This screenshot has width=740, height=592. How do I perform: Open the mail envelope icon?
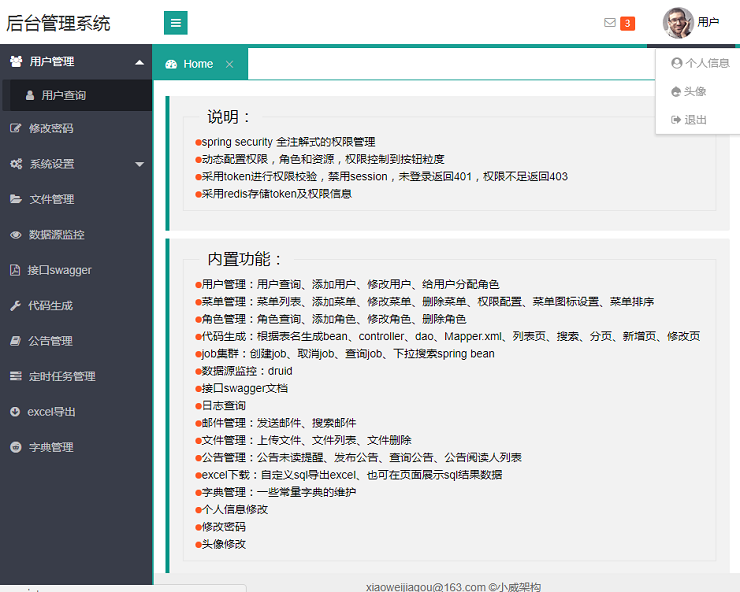coord(610,22)
